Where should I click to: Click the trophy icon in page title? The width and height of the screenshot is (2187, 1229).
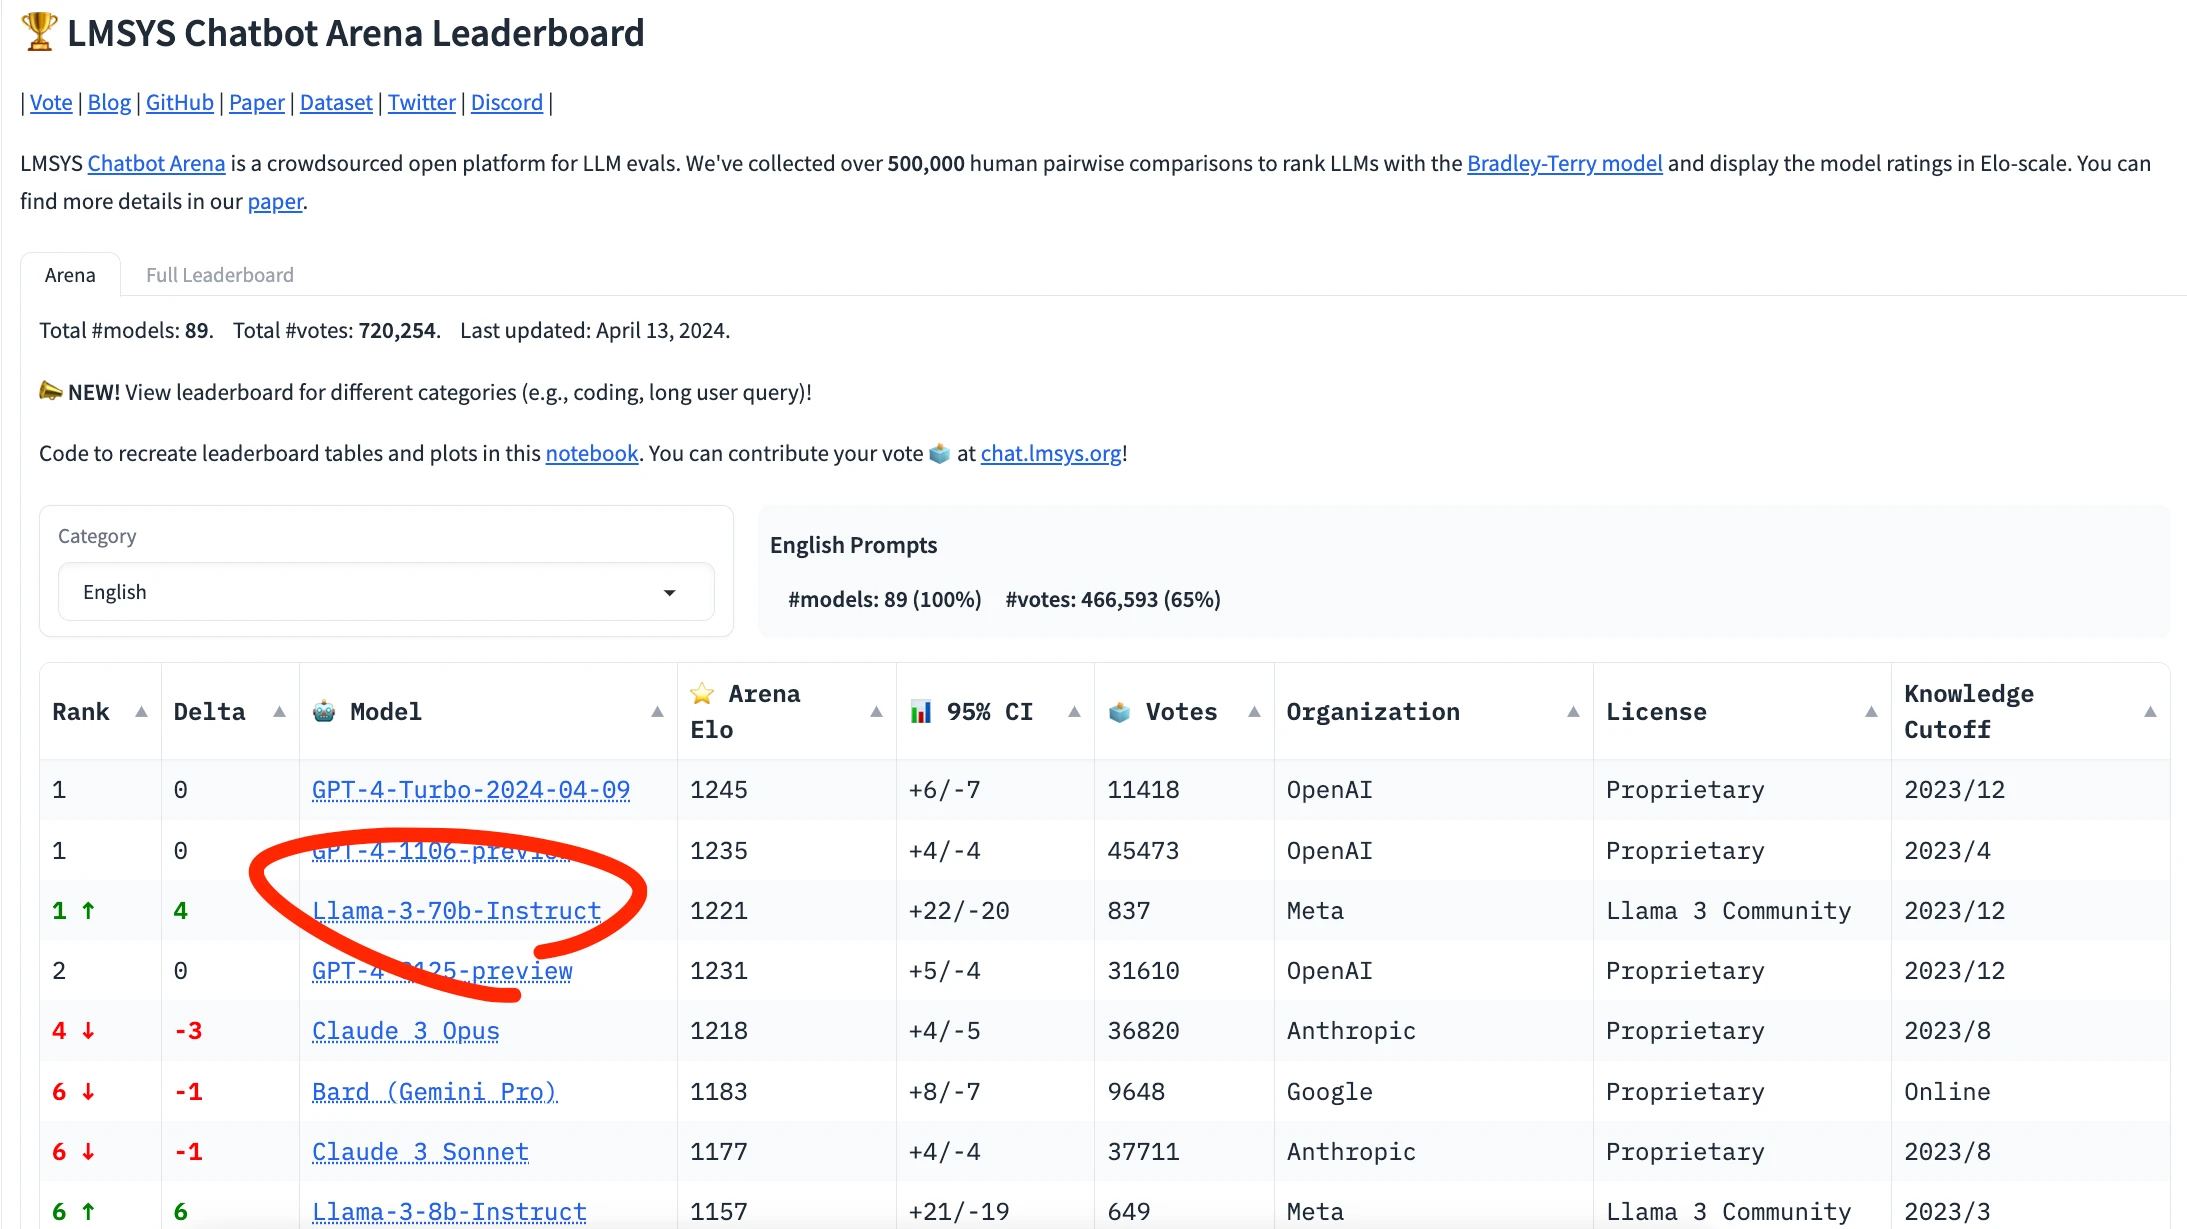39,31
